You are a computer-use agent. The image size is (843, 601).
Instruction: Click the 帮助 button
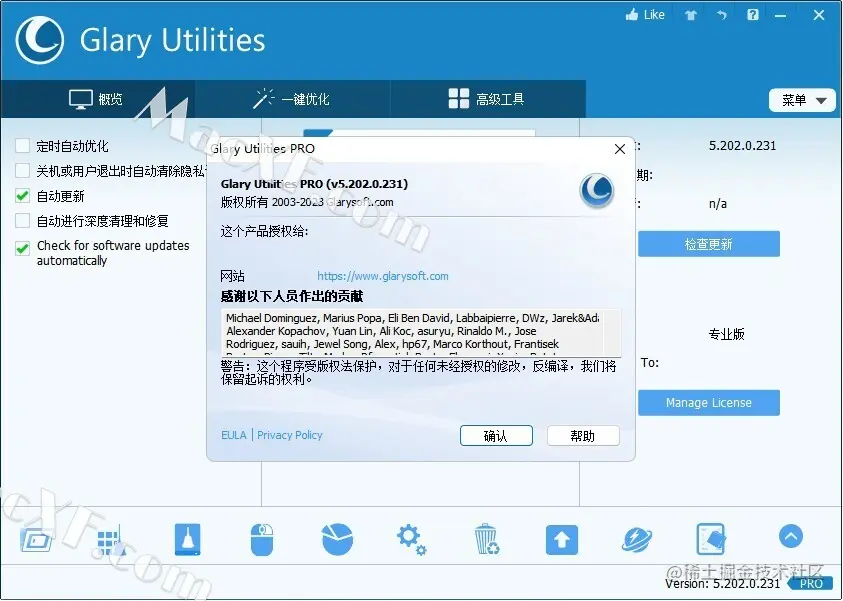[x=583, y=435]
